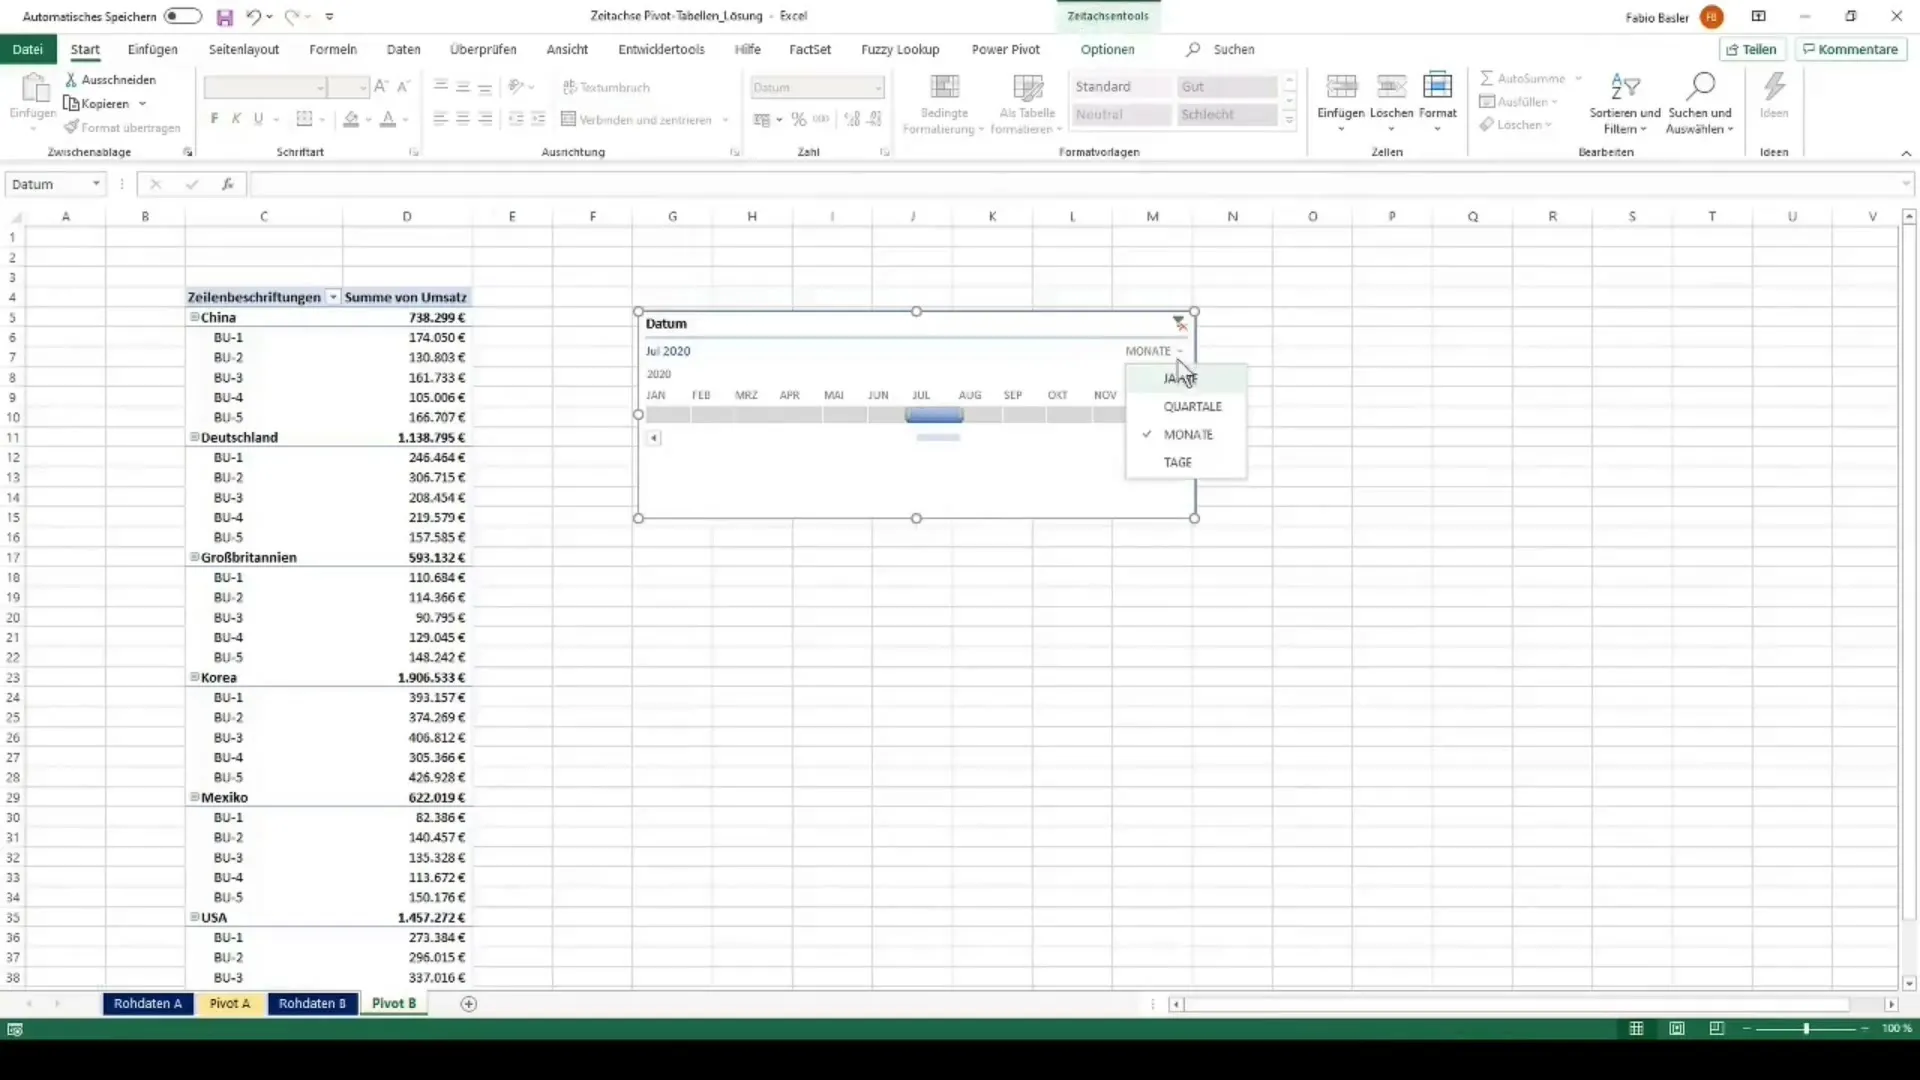
Task: Open the Name Box dropdown arrow
Action: 96,184
